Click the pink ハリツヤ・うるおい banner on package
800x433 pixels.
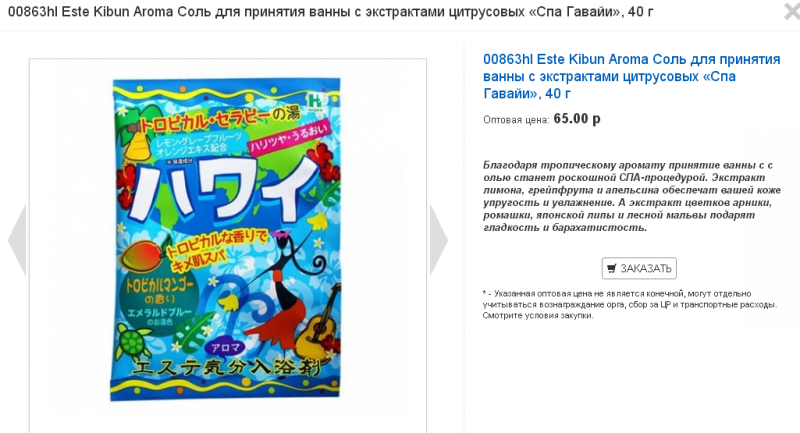coord(289,138)
